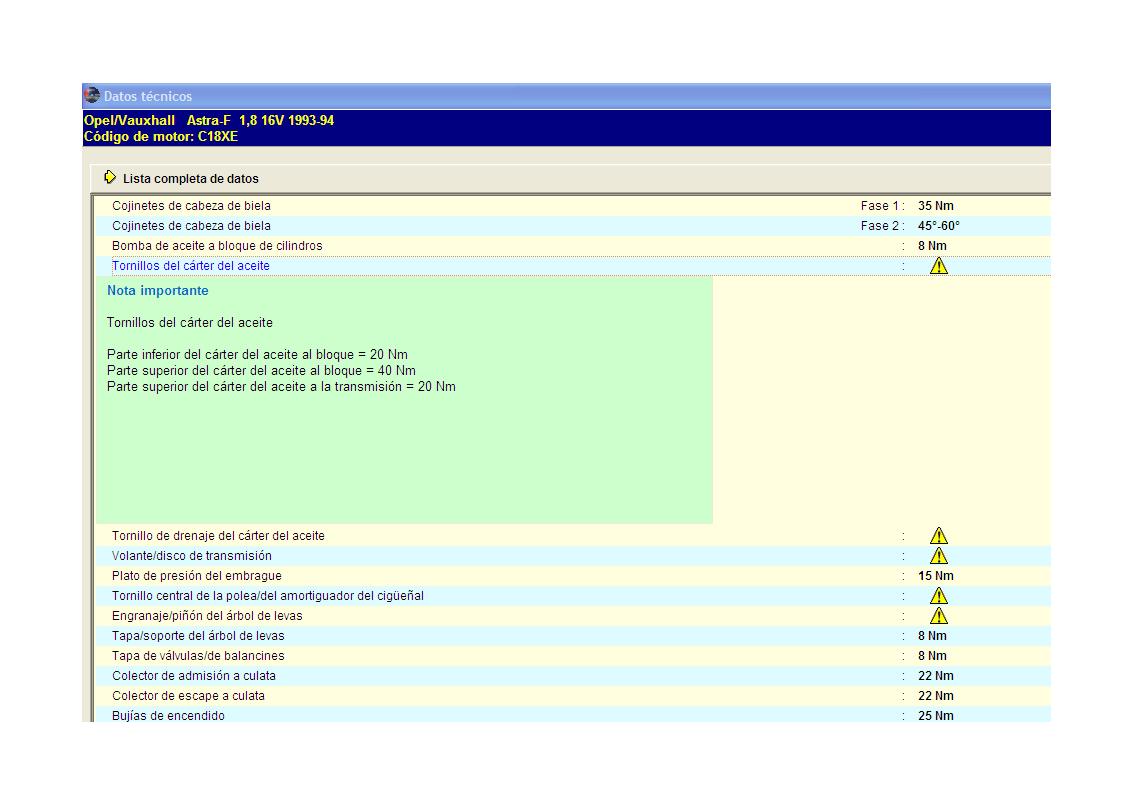Open warning icon for Tornillos del cárter del aceite
1122x793 pixels.
938,266
